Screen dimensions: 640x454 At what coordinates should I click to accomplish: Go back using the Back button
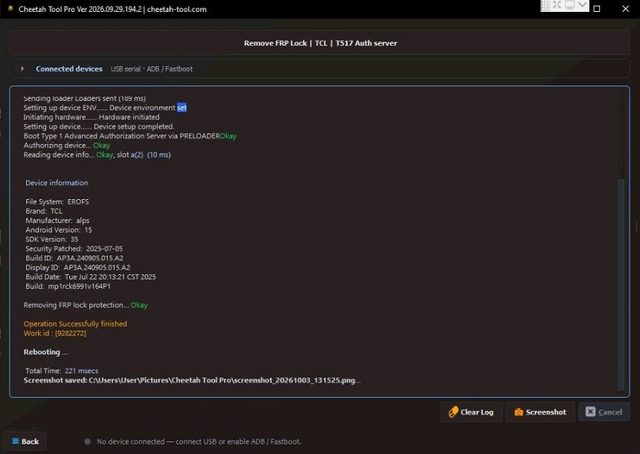(x=25, y=441)
